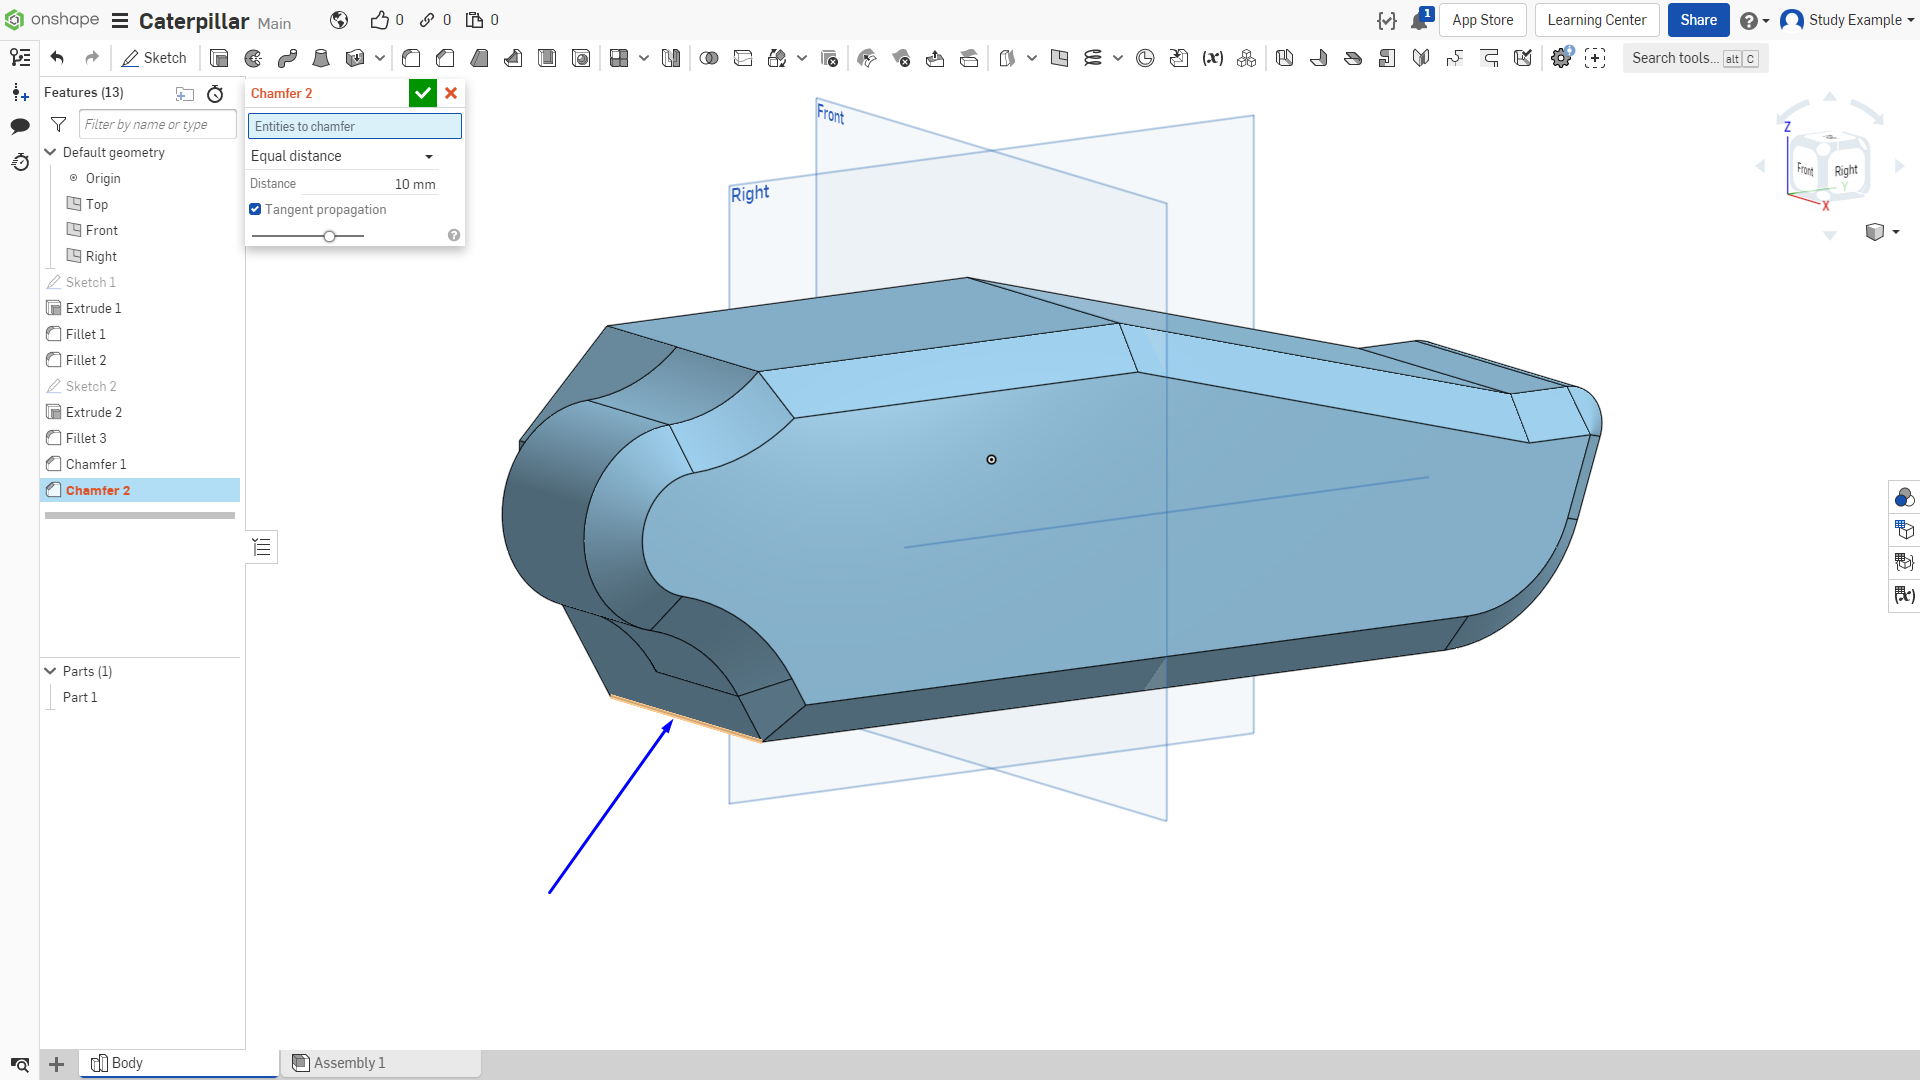Click the feature rollback bar
Image resolution: width=1920 pixels, height=1080 pixels.
tap(140, 516)
